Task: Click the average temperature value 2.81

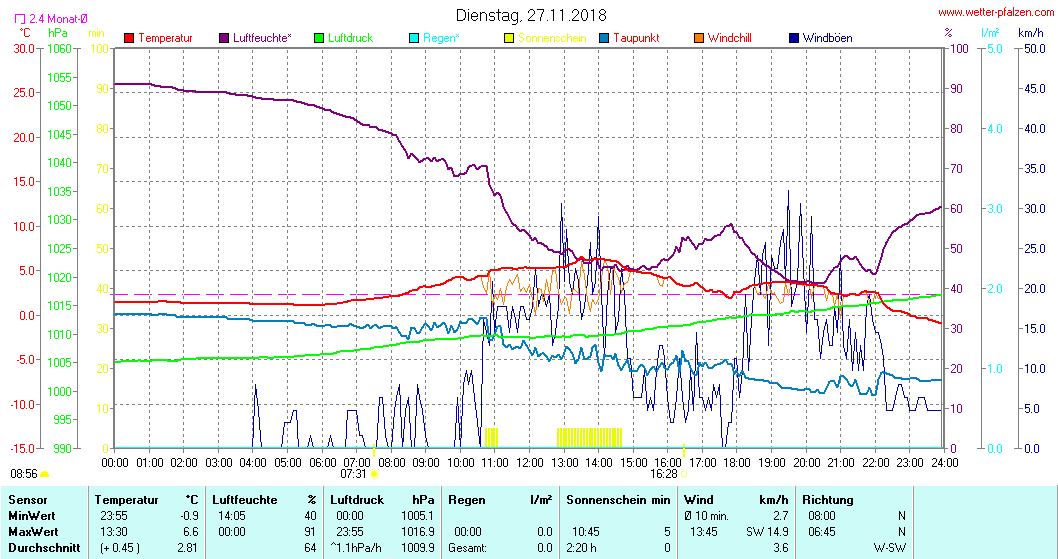Action: [x=188, y=548]
